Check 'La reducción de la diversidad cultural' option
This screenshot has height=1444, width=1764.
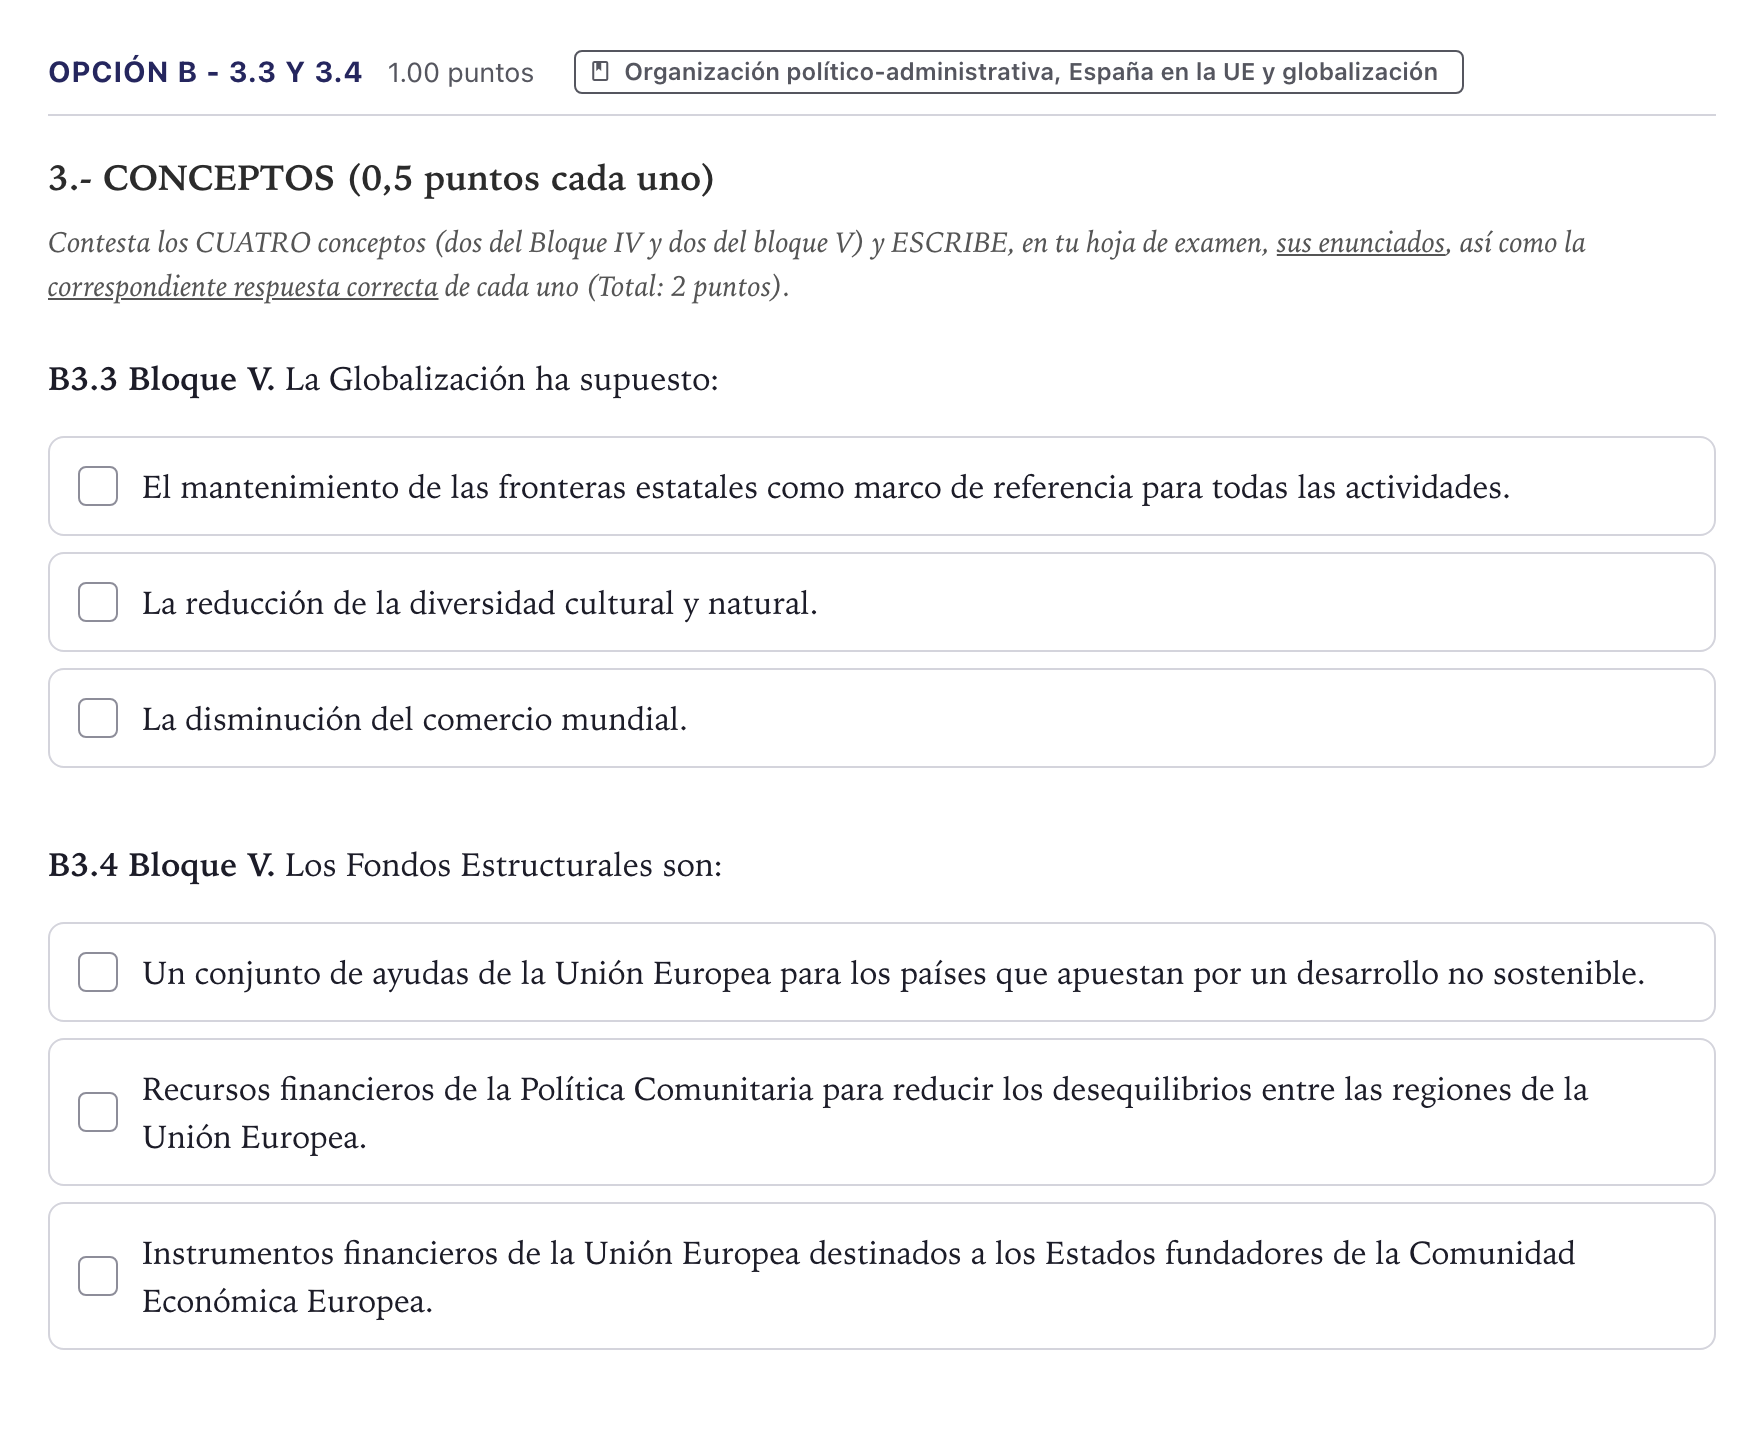(x=98, y=602)
